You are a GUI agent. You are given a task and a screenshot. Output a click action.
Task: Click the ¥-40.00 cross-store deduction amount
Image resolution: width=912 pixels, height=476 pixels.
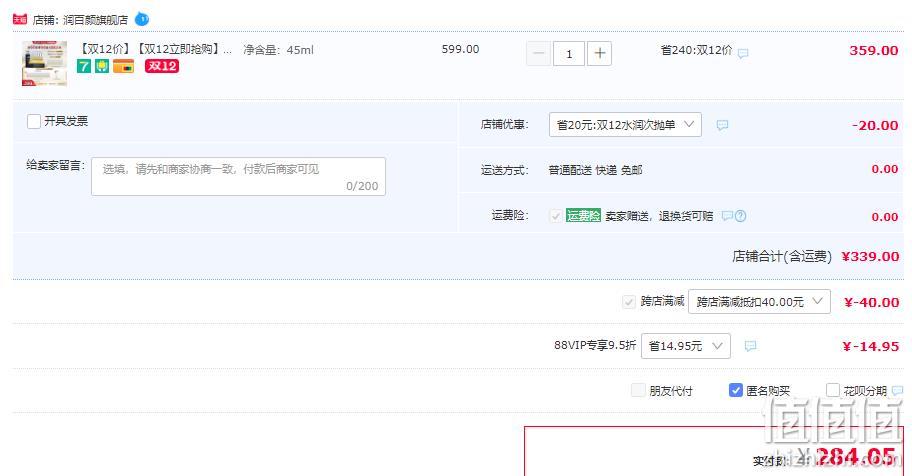tap(871, 302)
